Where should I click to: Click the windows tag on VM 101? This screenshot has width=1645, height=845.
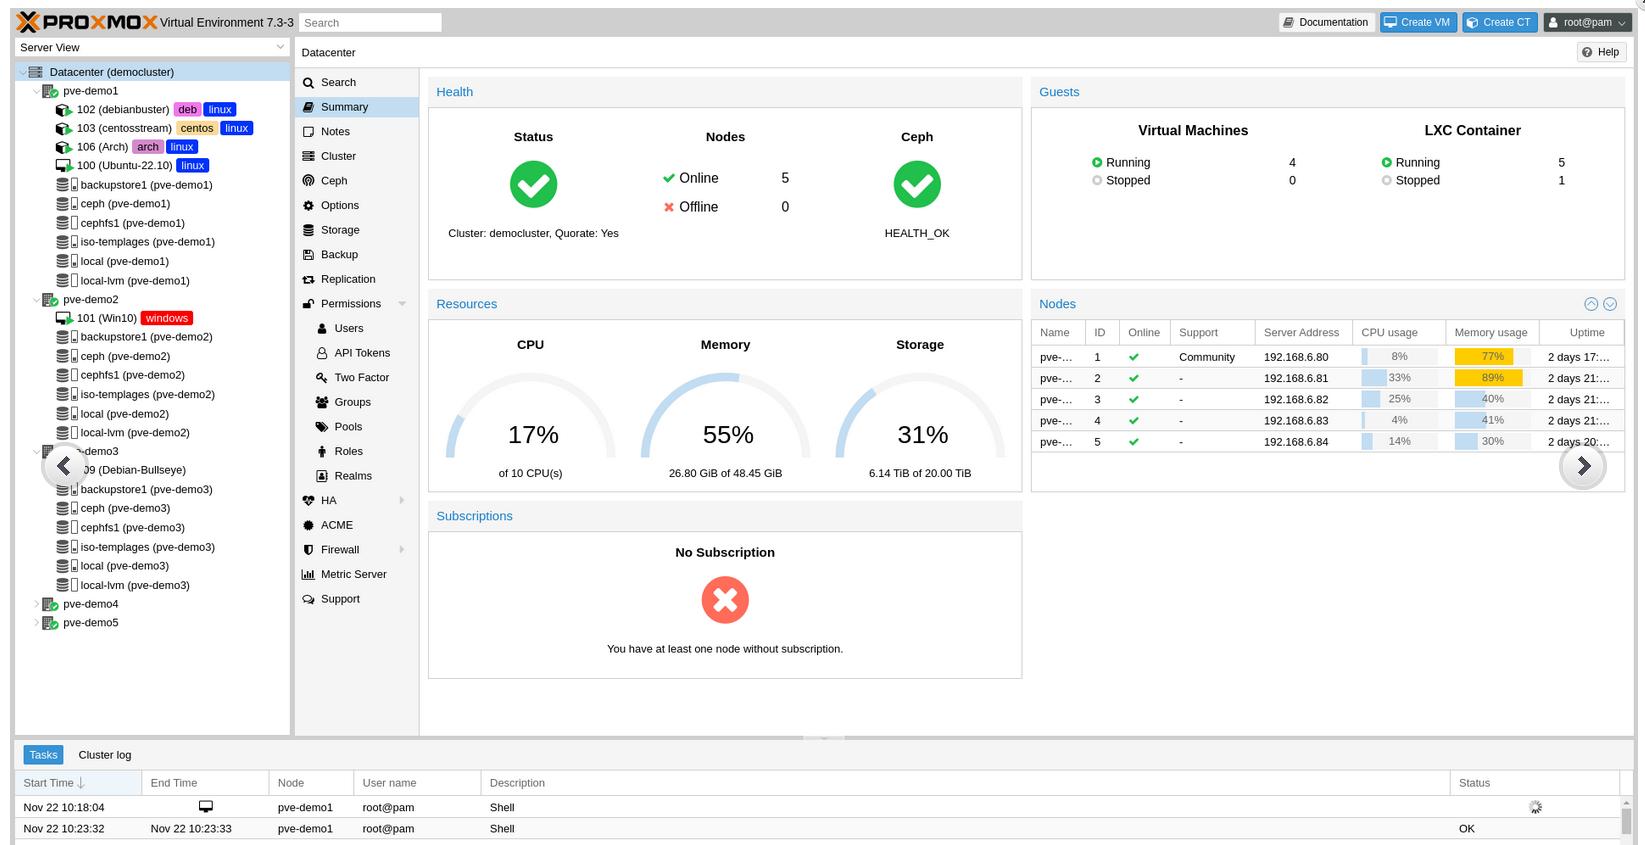(166, 318)
